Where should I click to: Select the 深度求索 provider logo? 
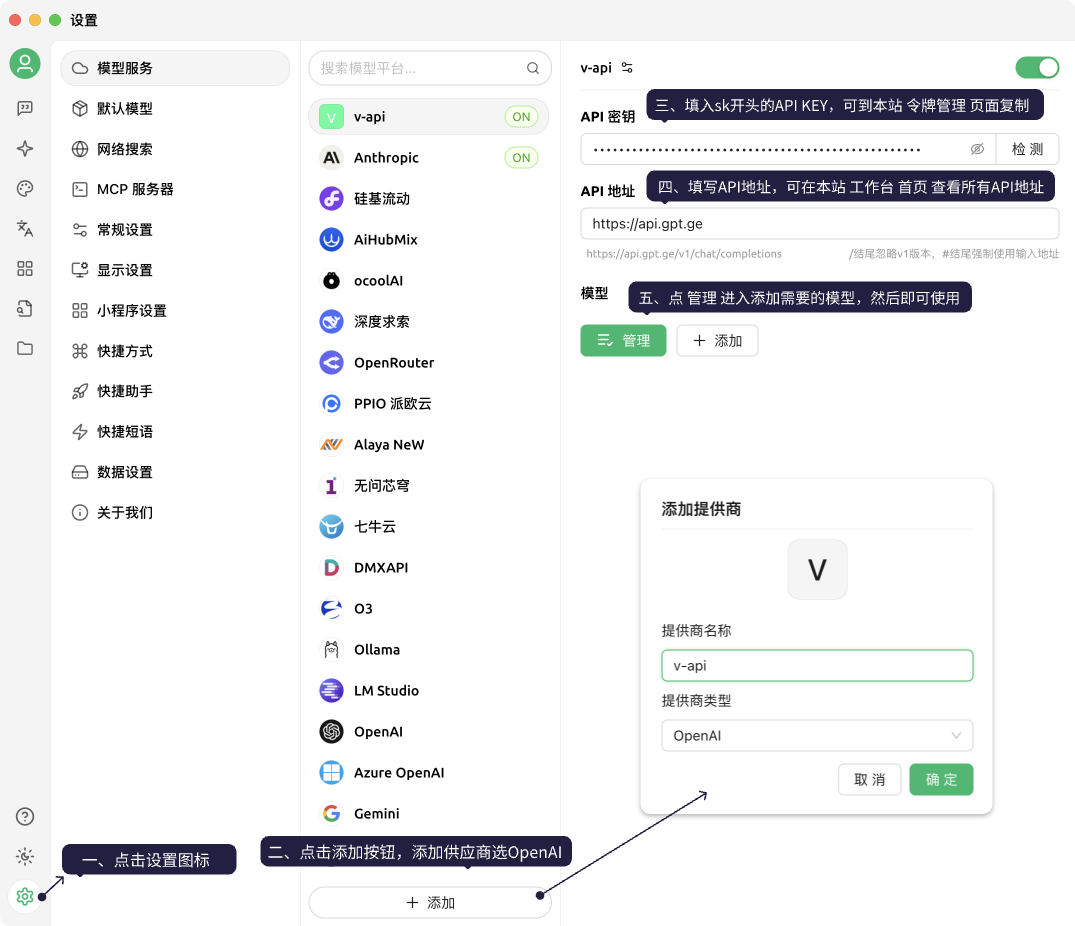(331, 321)
